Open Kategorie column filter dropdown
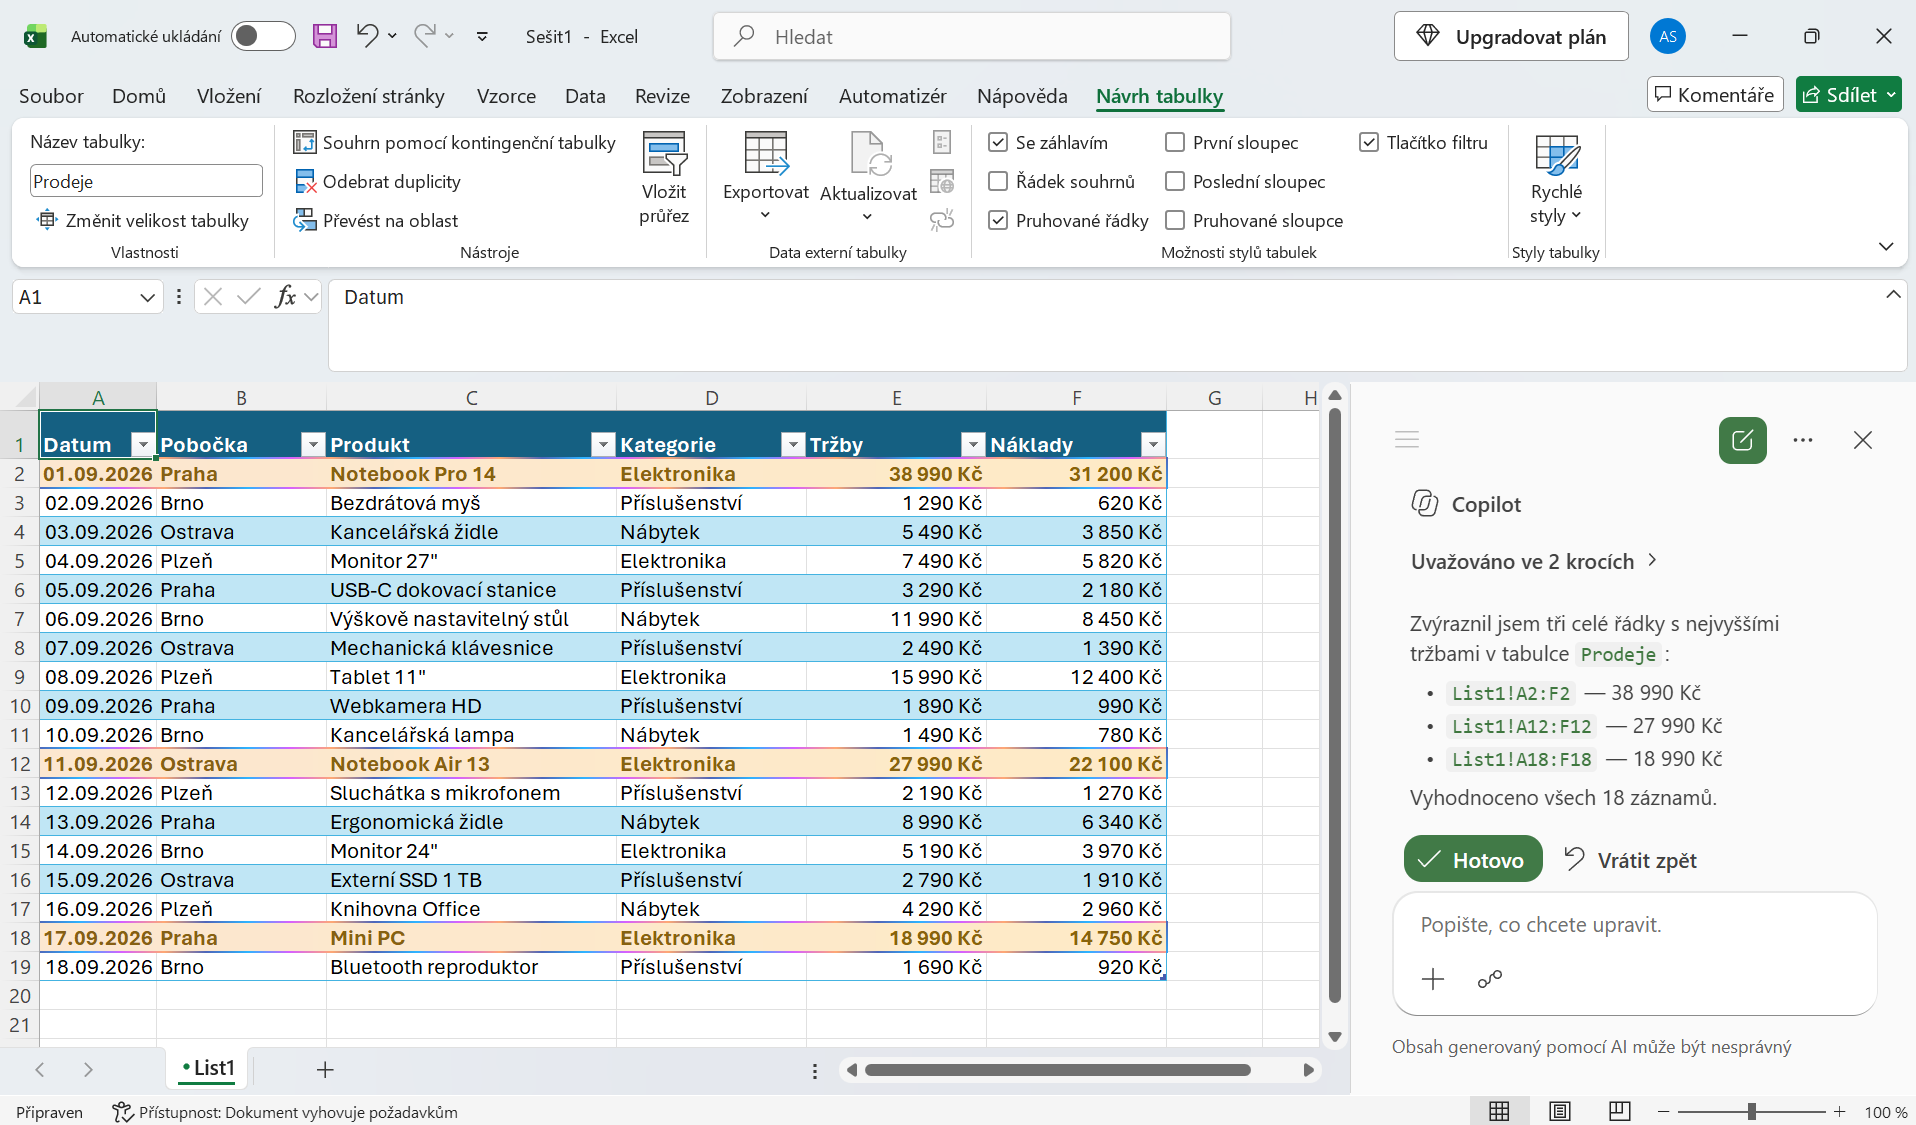The width and height of the screenshot is (1916, 1125). click(x=792, y=445)
